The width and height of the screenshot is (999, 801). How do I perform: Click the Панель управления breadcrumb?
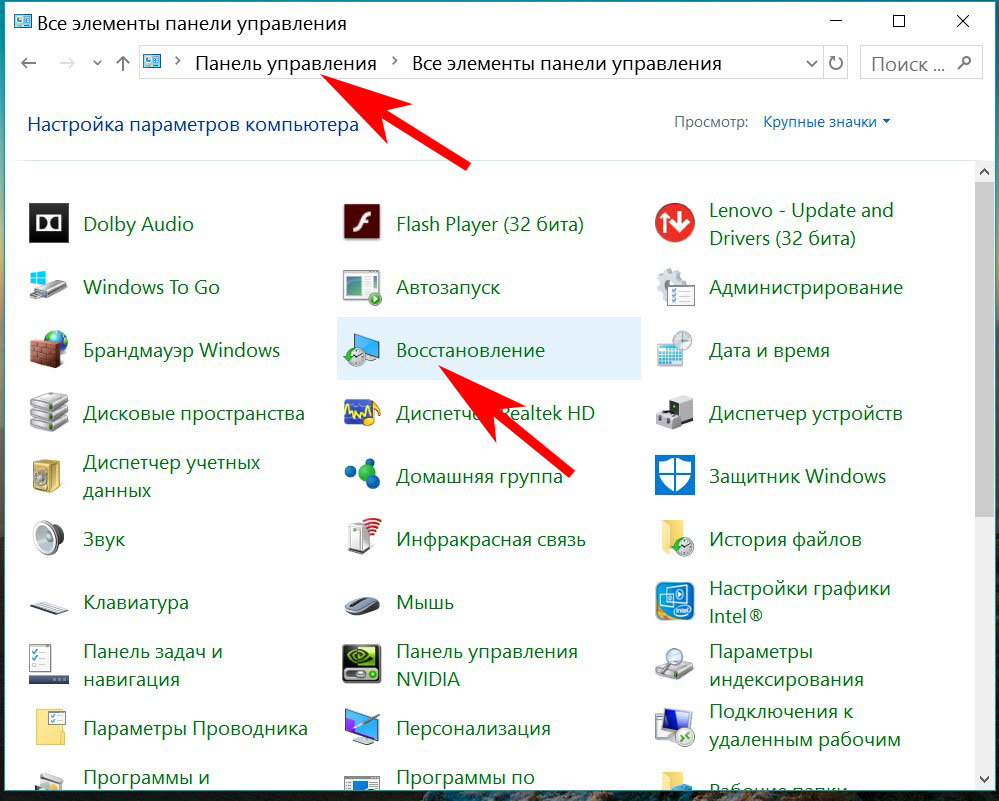[285, 64]
